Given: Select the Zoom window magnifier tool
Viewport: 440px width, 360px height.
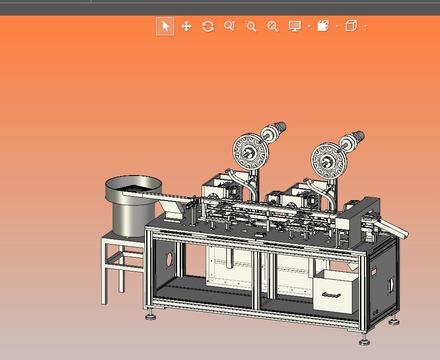Looking at the screenshot, I should point(251,26).
